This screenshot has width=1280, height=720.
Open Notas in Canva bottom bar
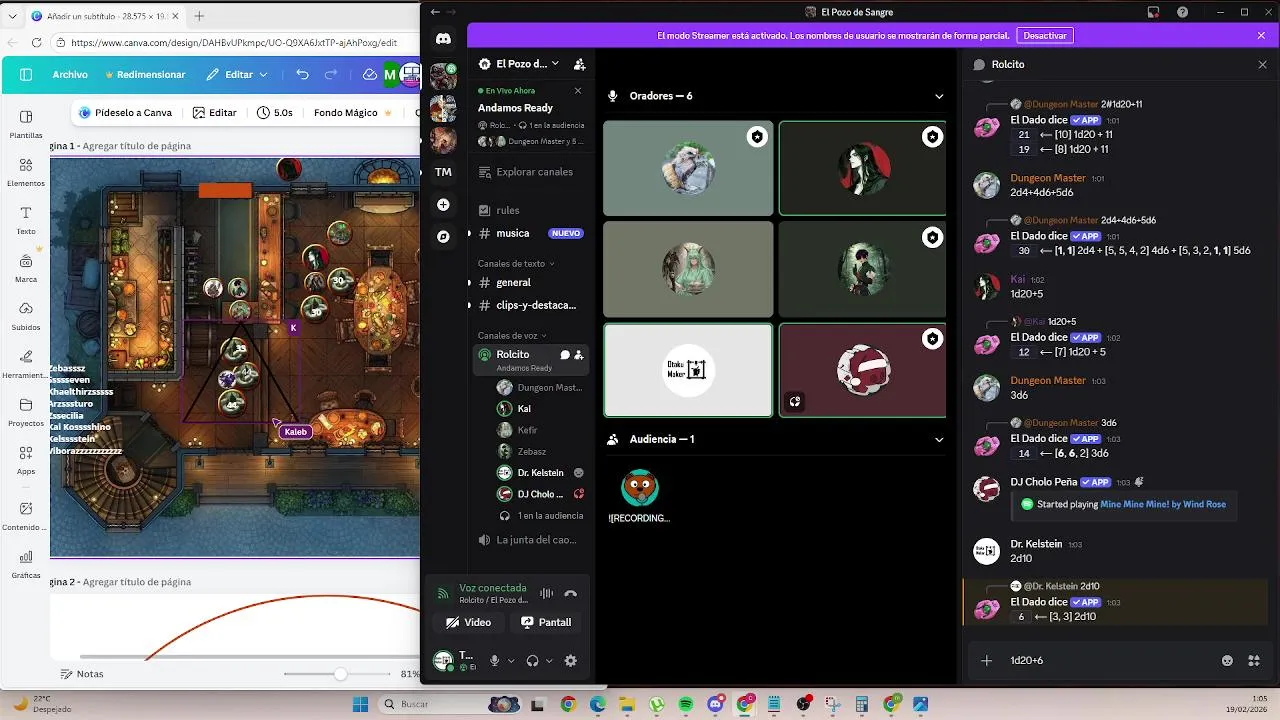(82, 674)
